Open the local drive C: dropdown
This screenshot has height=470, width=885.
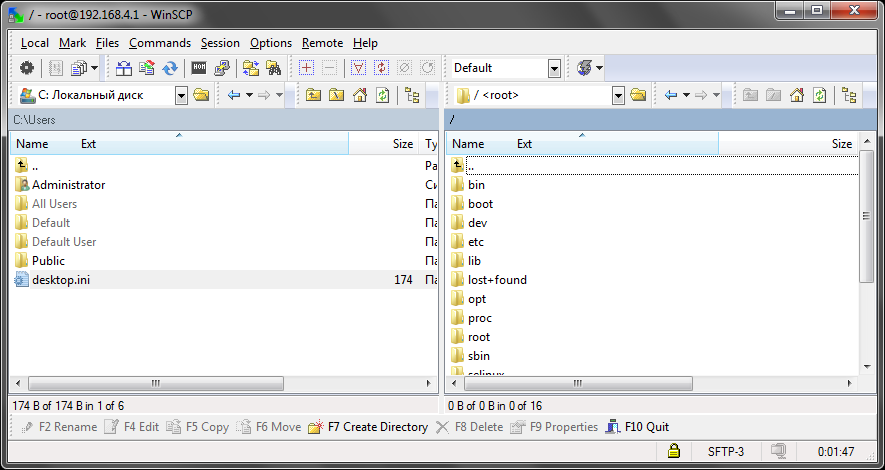(181, 95)
